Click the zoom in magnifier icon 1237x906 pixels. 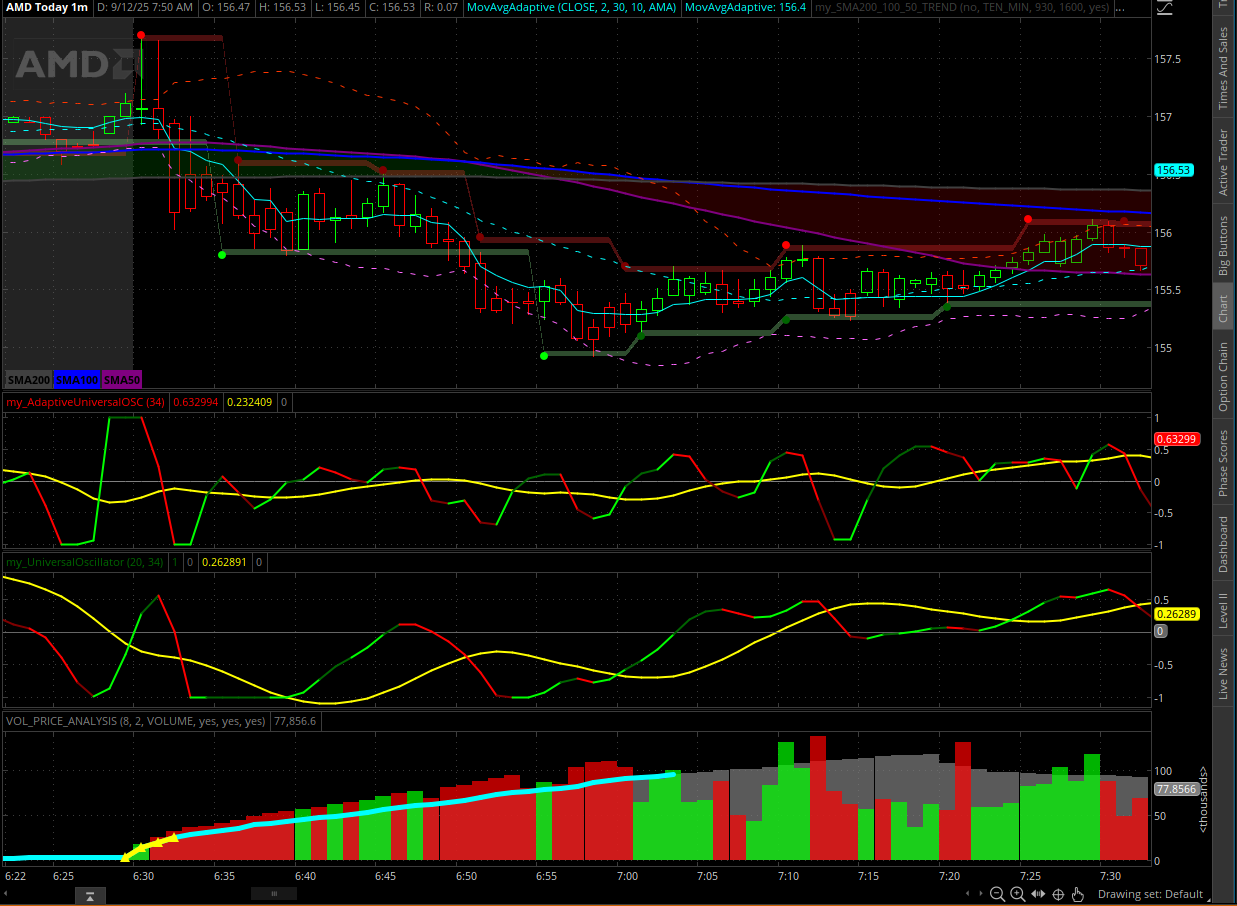[1017, 894]
